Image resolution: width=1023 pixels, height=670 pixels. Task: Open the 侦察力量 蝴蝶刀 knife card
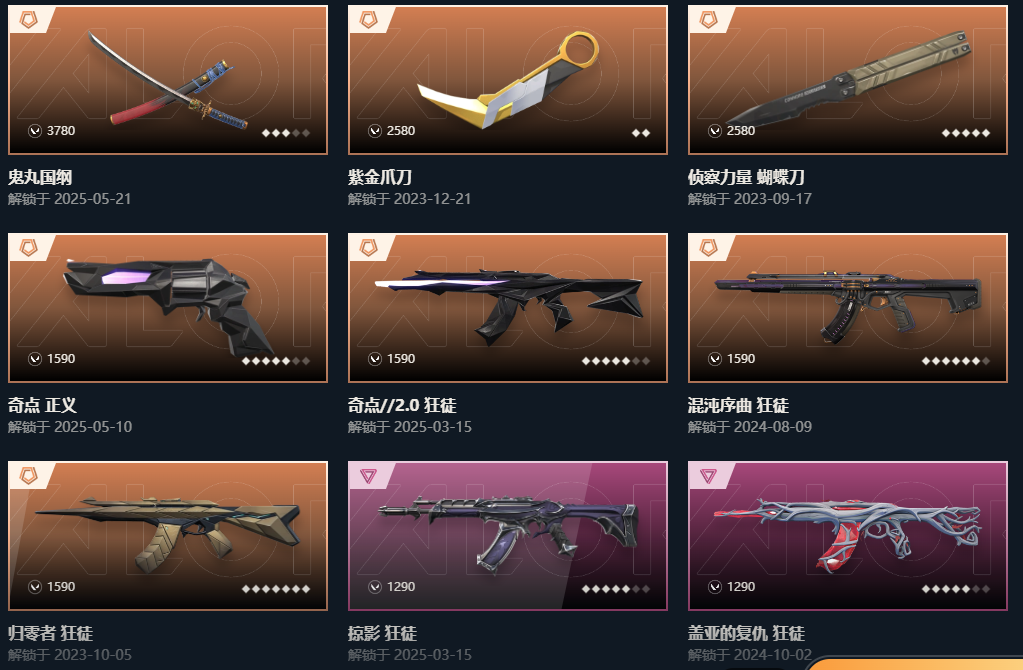(x=847, y=80)
